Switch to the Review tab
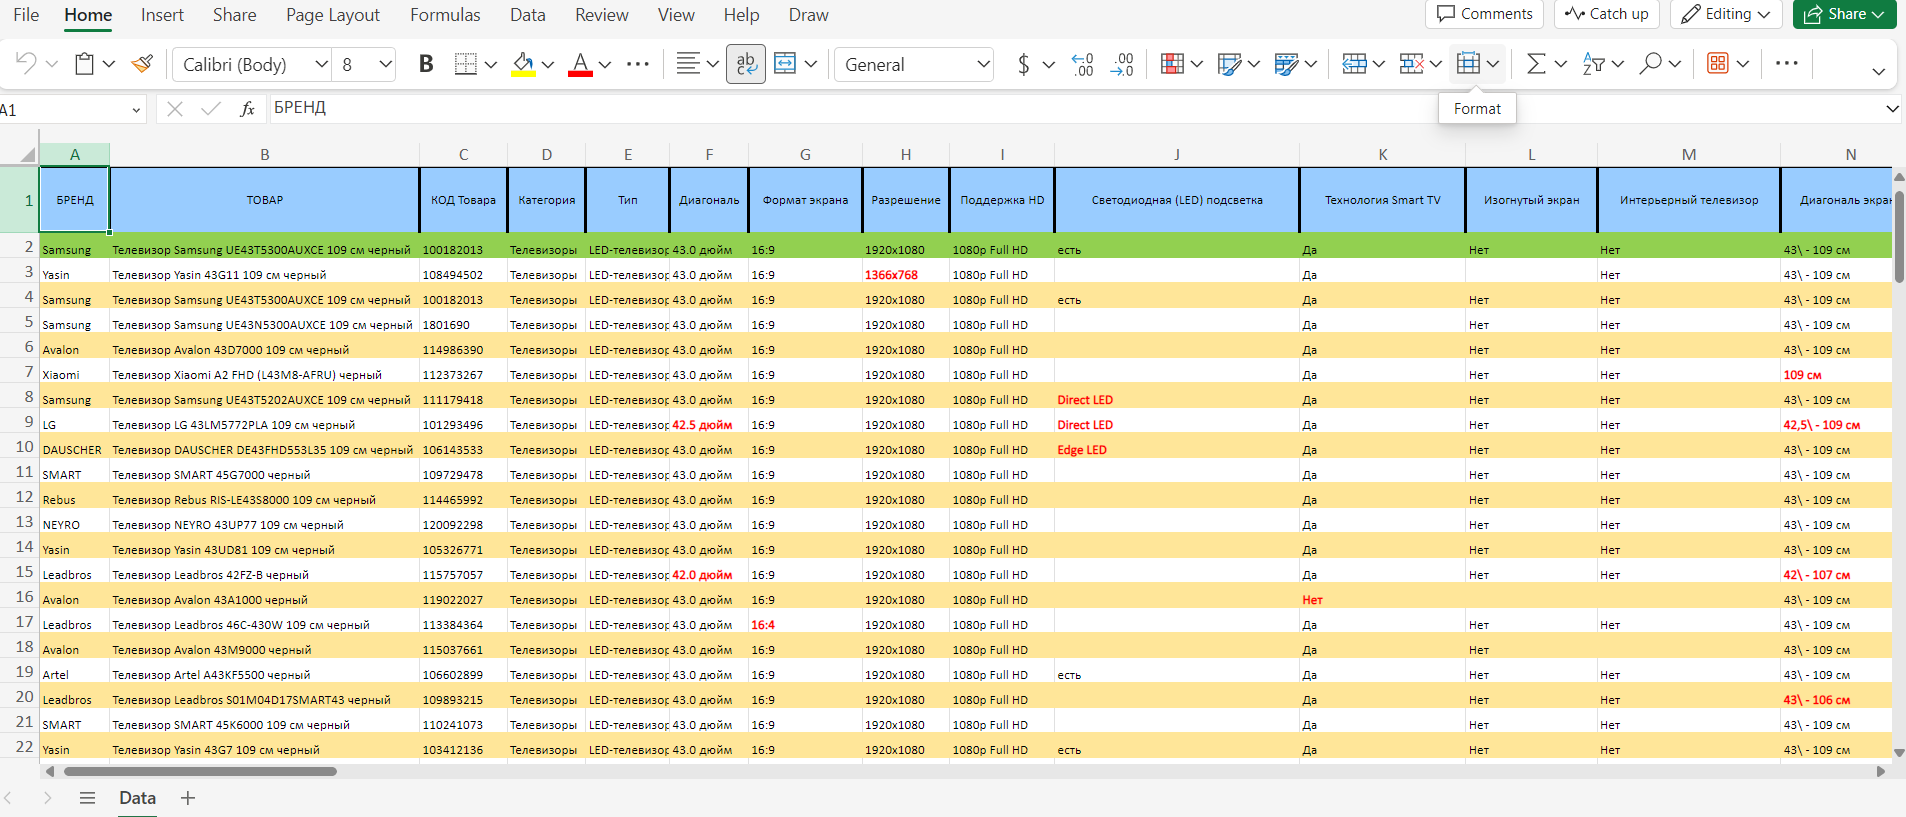 pyautogui.click(x=602, y=15)
